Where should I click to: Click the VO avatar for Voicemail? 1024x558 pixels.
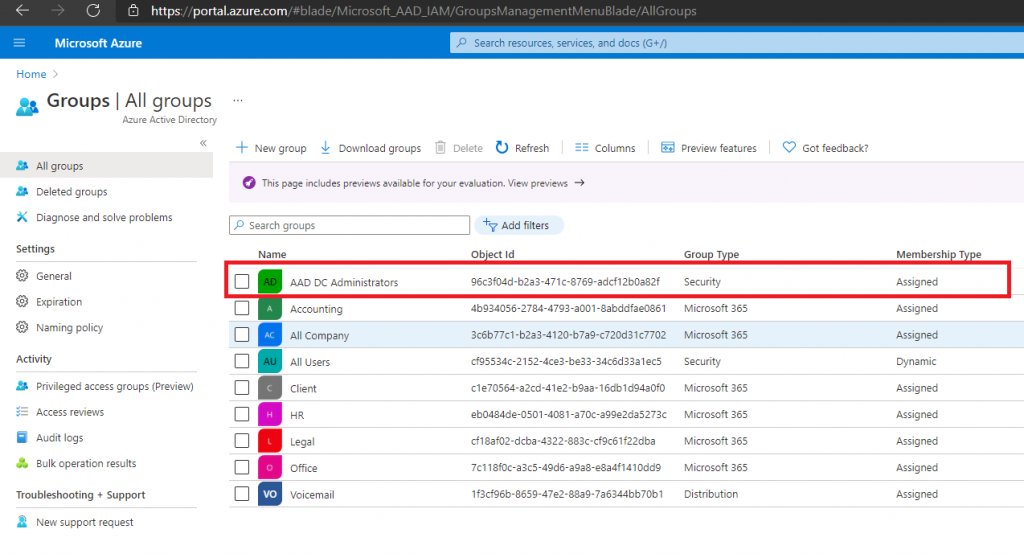pyautogui.click(x=270, y=495)
